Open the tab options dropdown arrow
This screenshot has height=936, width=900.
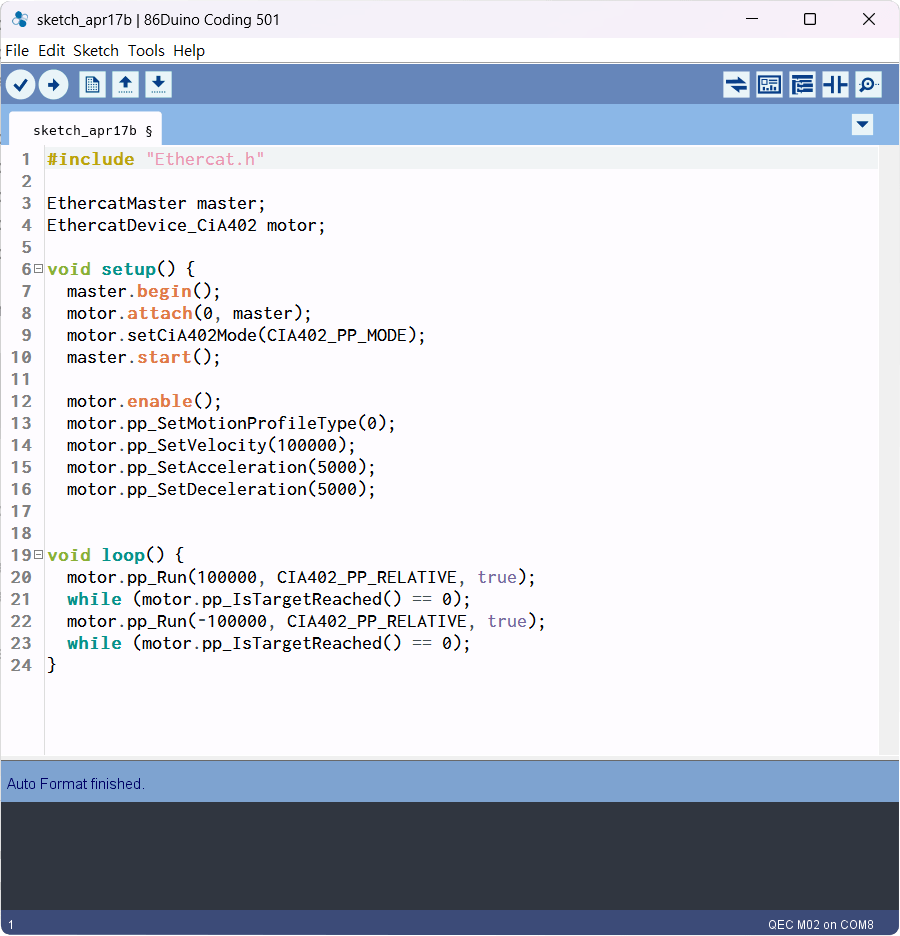[862, 125]
